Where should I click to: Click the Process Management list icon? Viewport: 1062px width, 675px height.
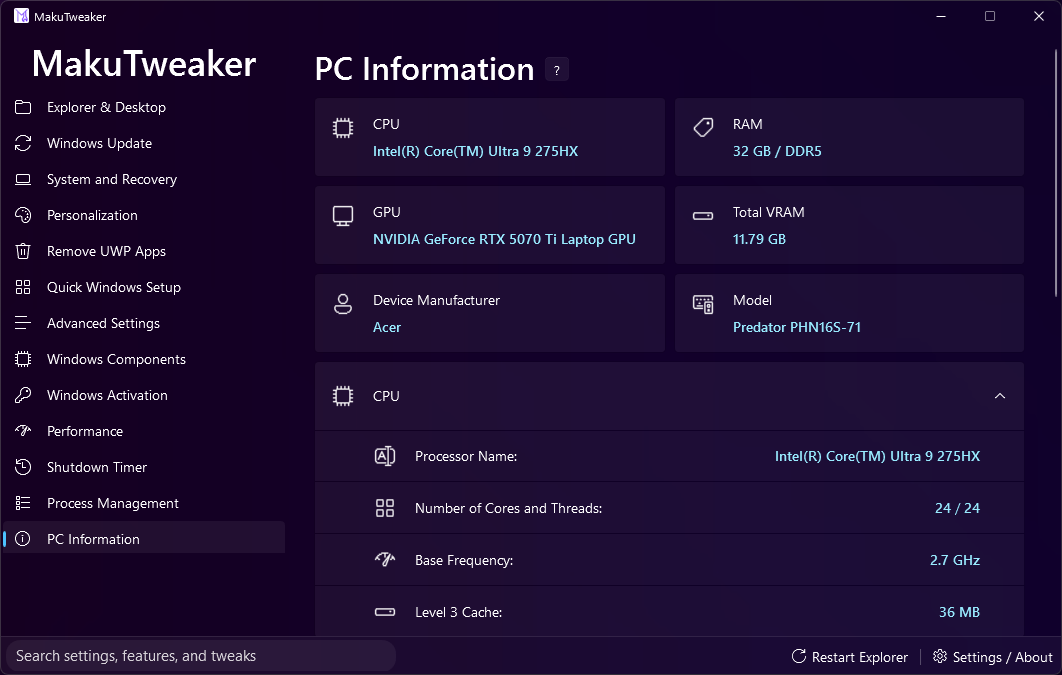23,503
